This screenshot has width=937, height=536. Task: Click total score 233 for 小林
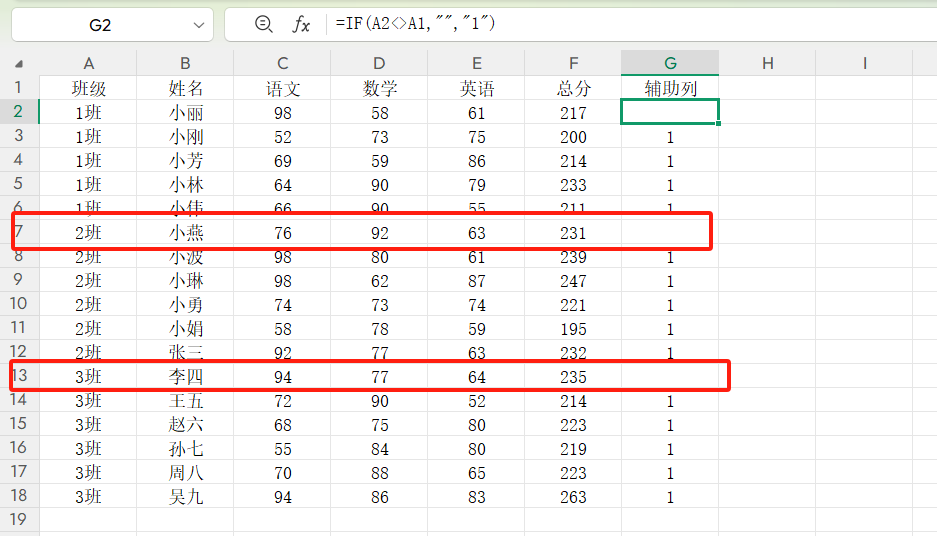click(573, 185)
